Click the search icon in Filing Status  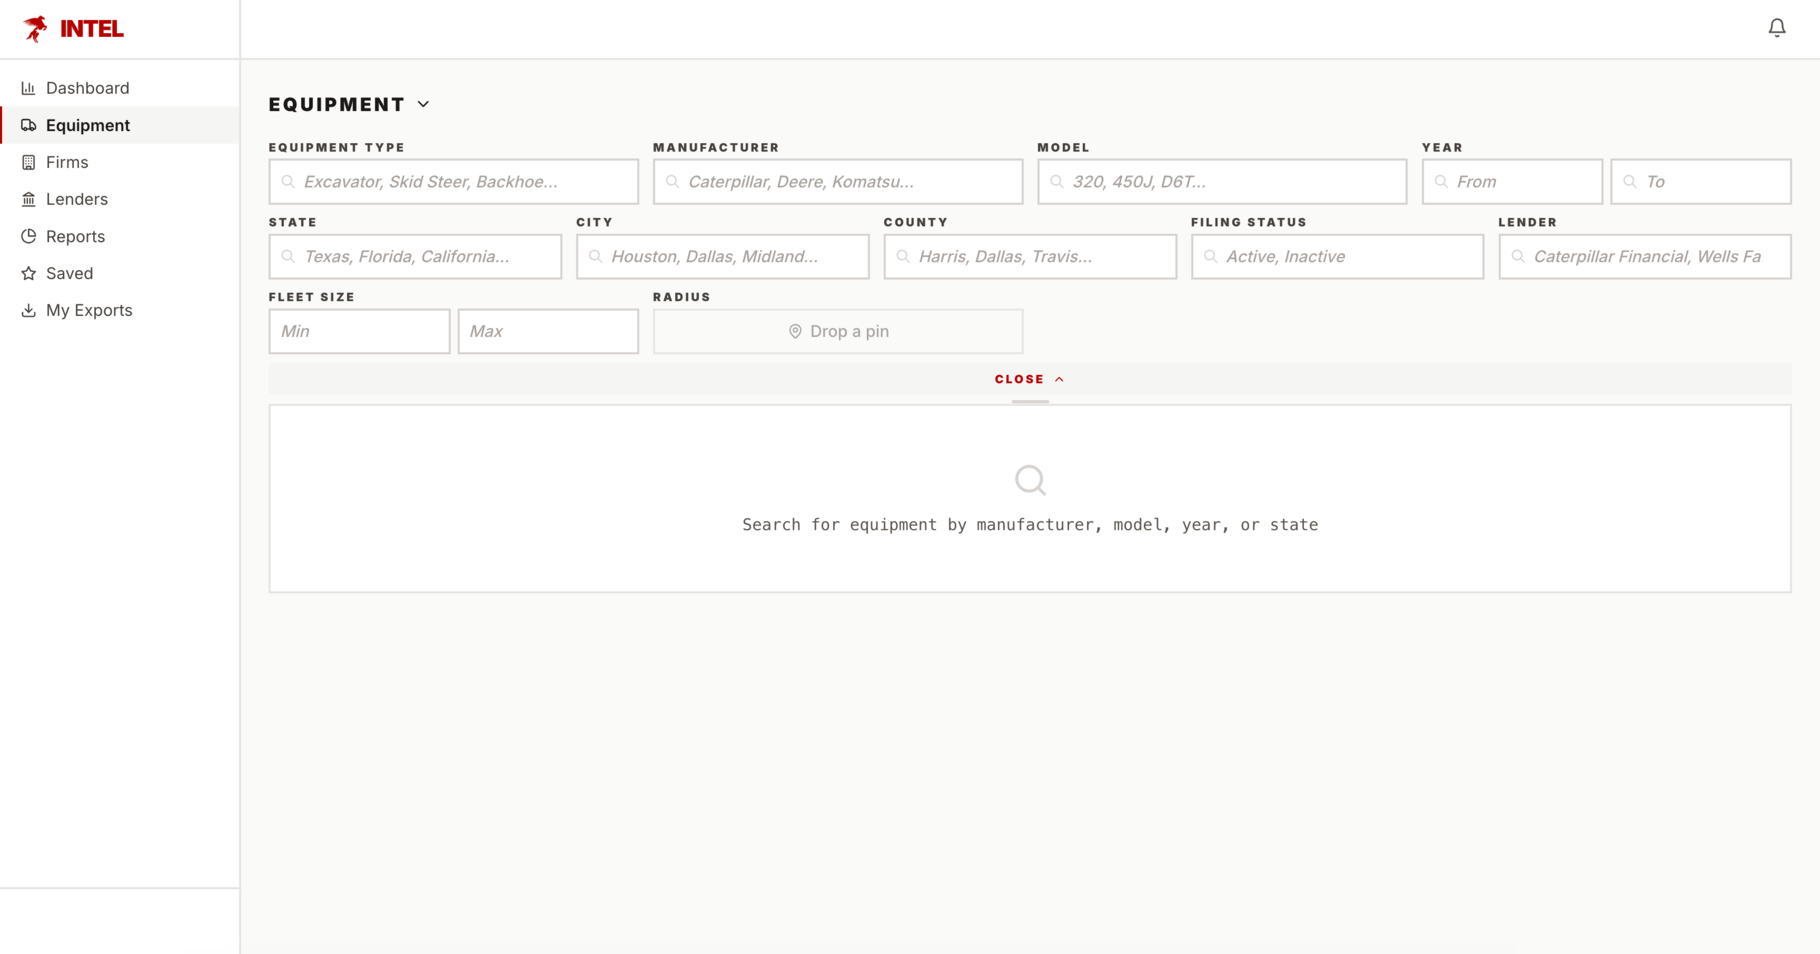[x=1210, y=257]
